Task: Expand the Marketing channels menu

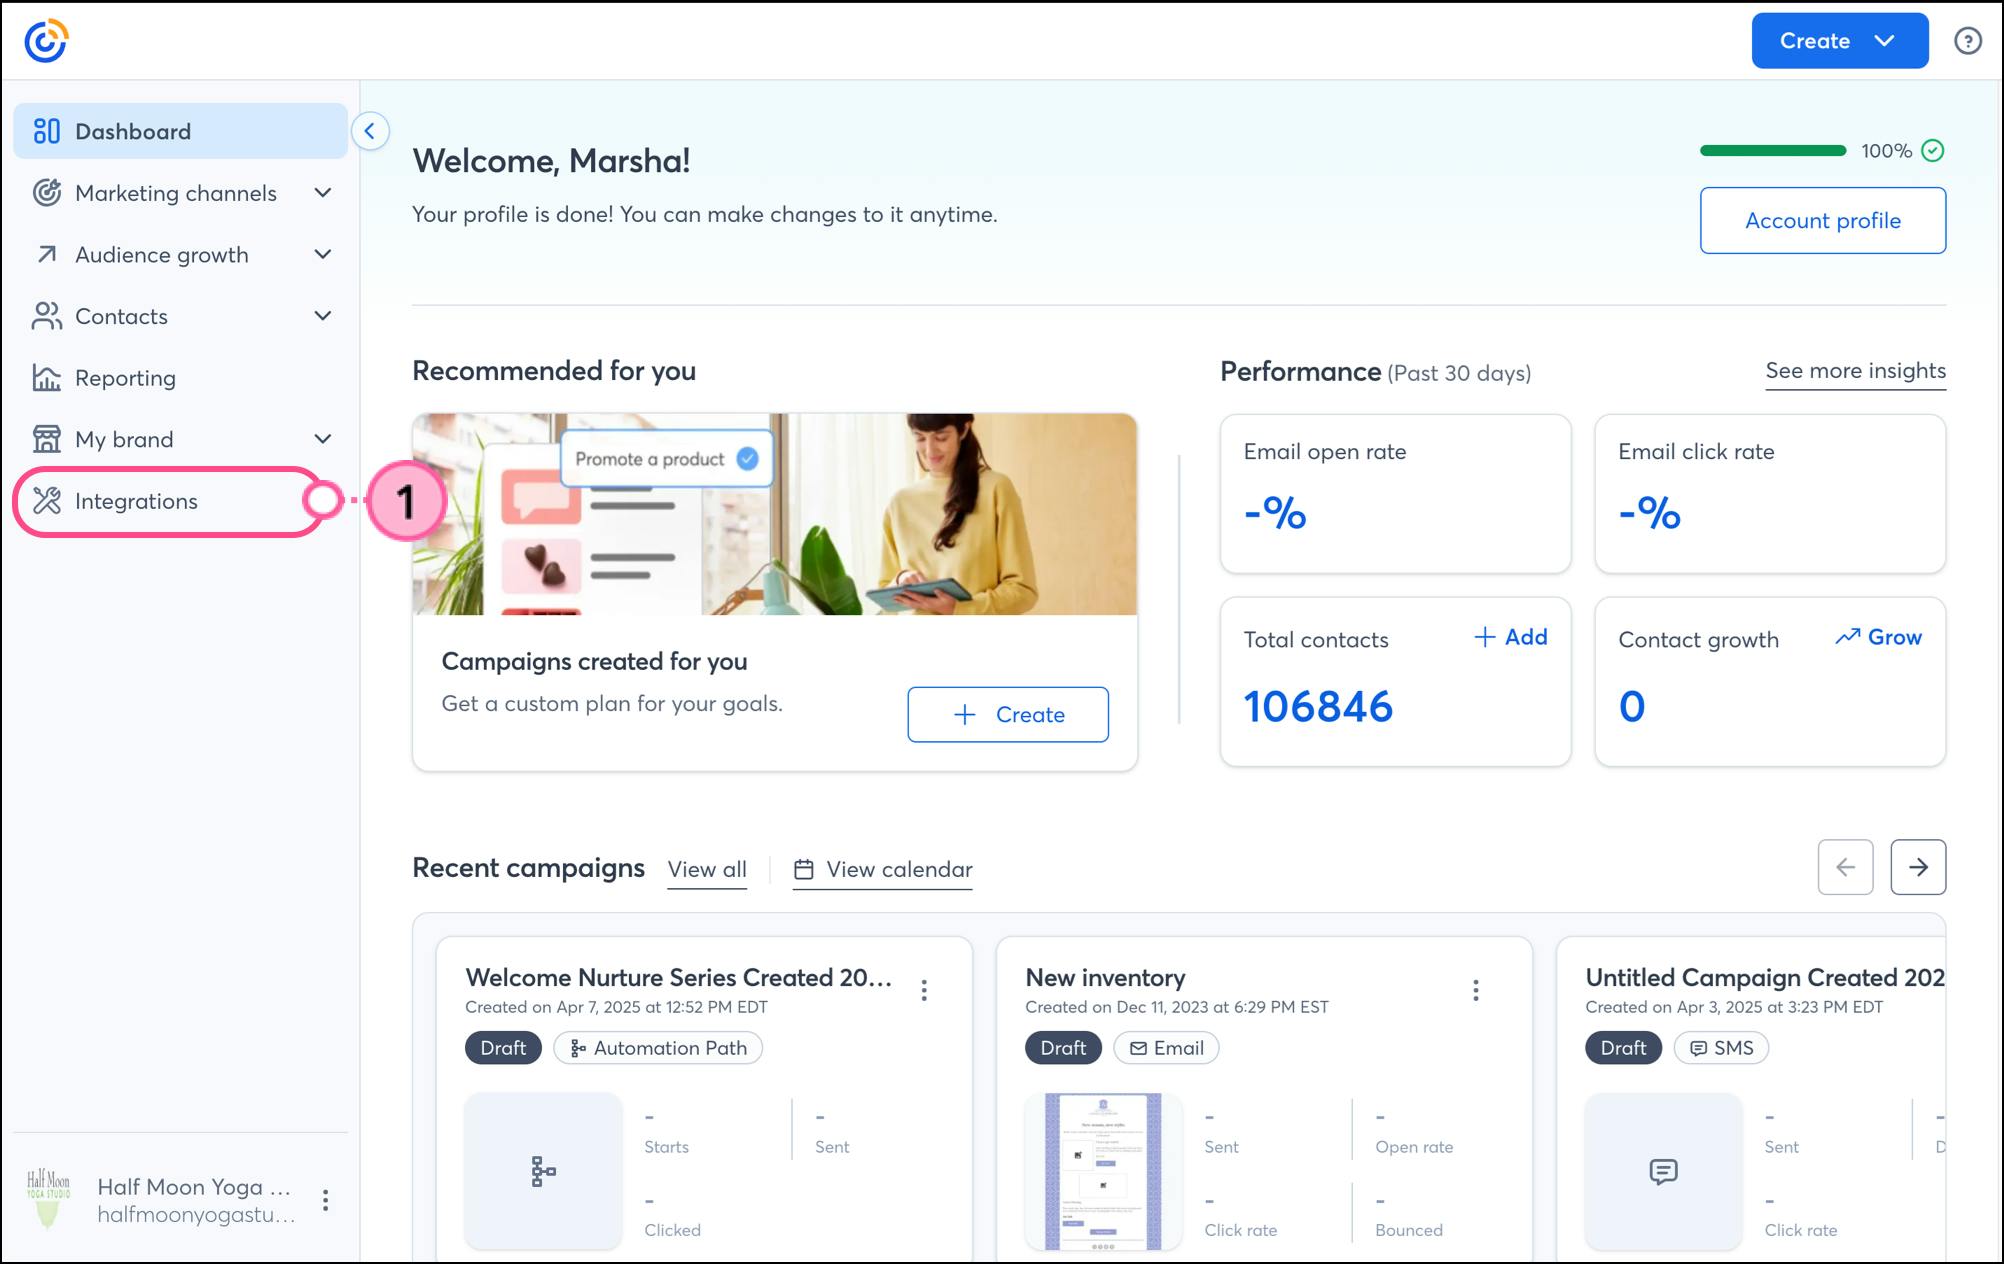Action: (x=322, y=193)
